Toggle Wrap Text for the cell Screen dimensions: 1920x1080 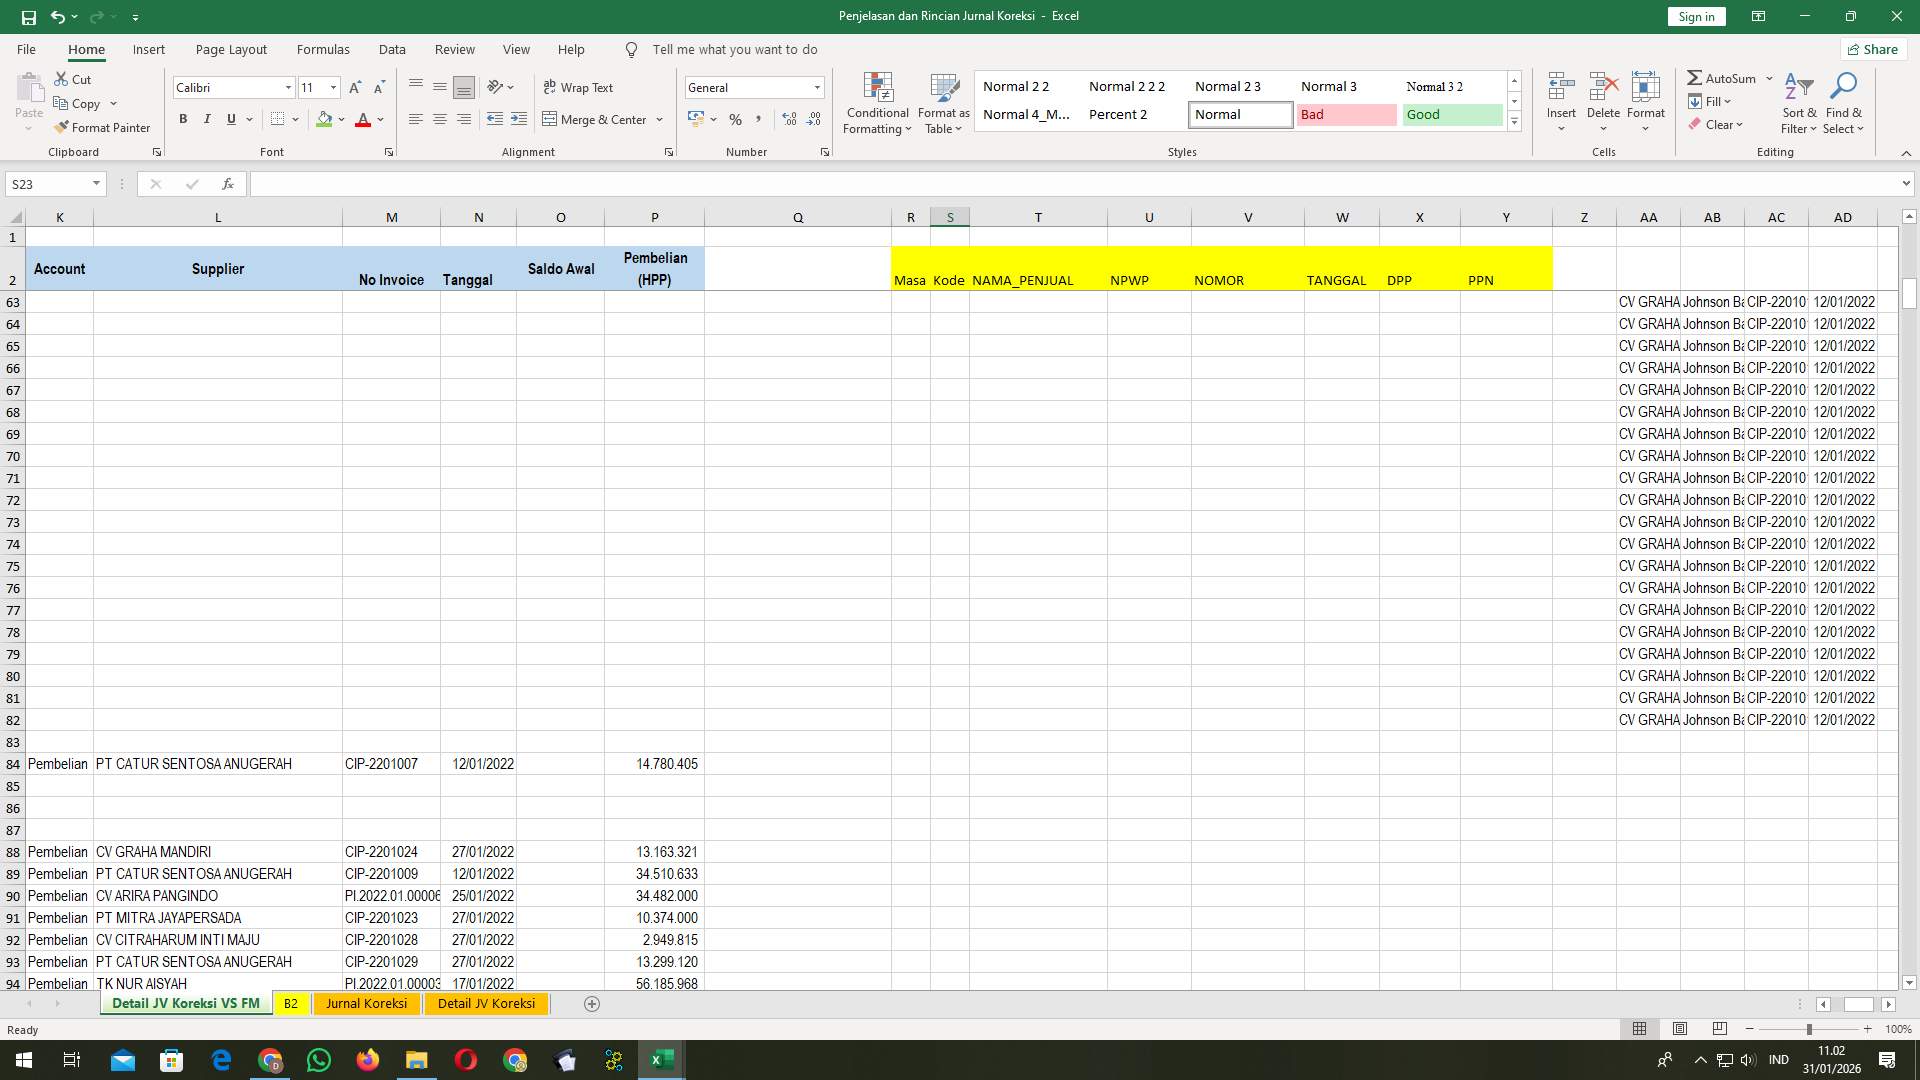580,87
